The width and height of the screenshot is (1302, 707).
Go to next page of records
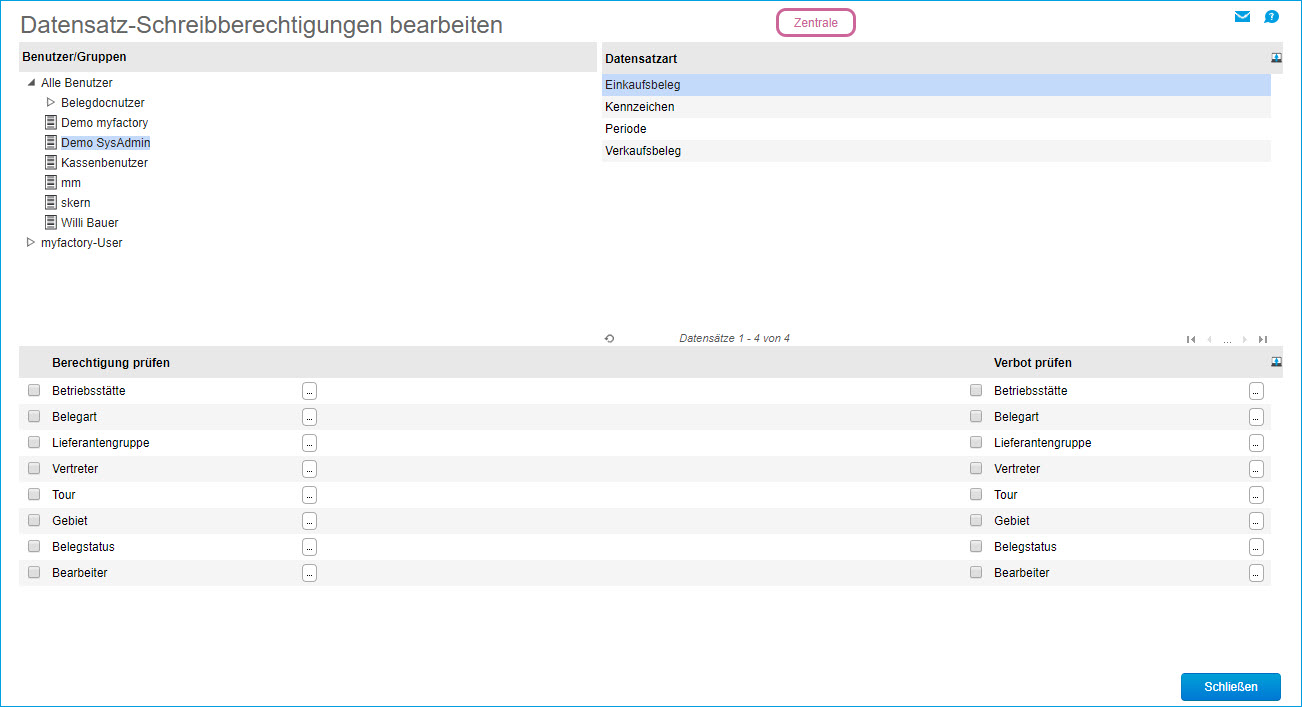pyautogui.click(x=1245, y=339)
